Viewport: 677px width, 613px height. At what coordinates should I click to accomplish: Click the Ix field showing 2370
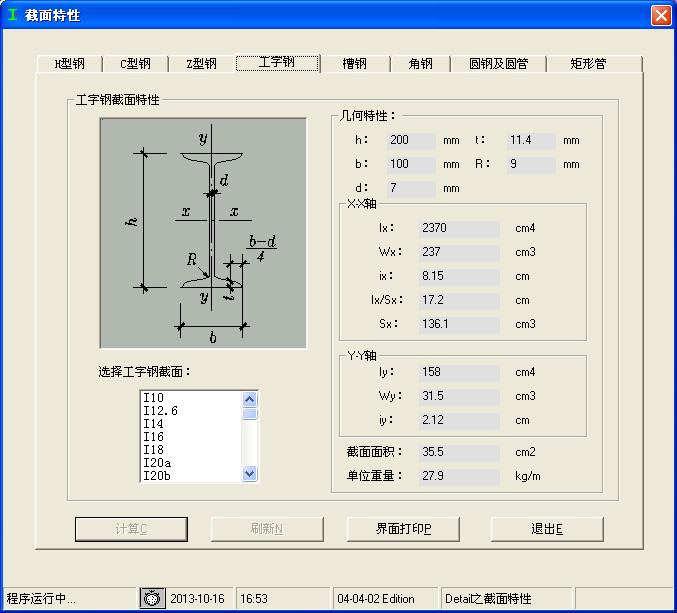coord(459,228)
